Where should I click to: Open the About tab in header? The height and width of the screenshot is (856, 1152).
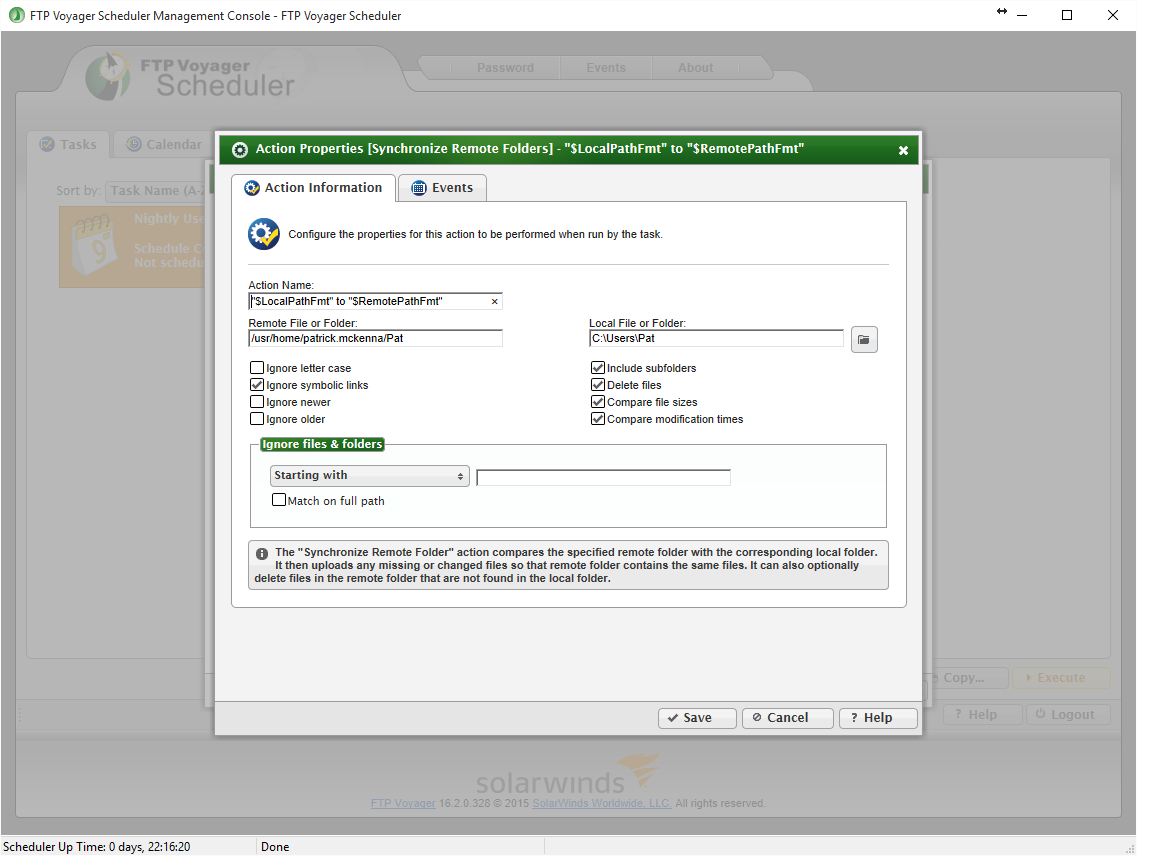696,68
